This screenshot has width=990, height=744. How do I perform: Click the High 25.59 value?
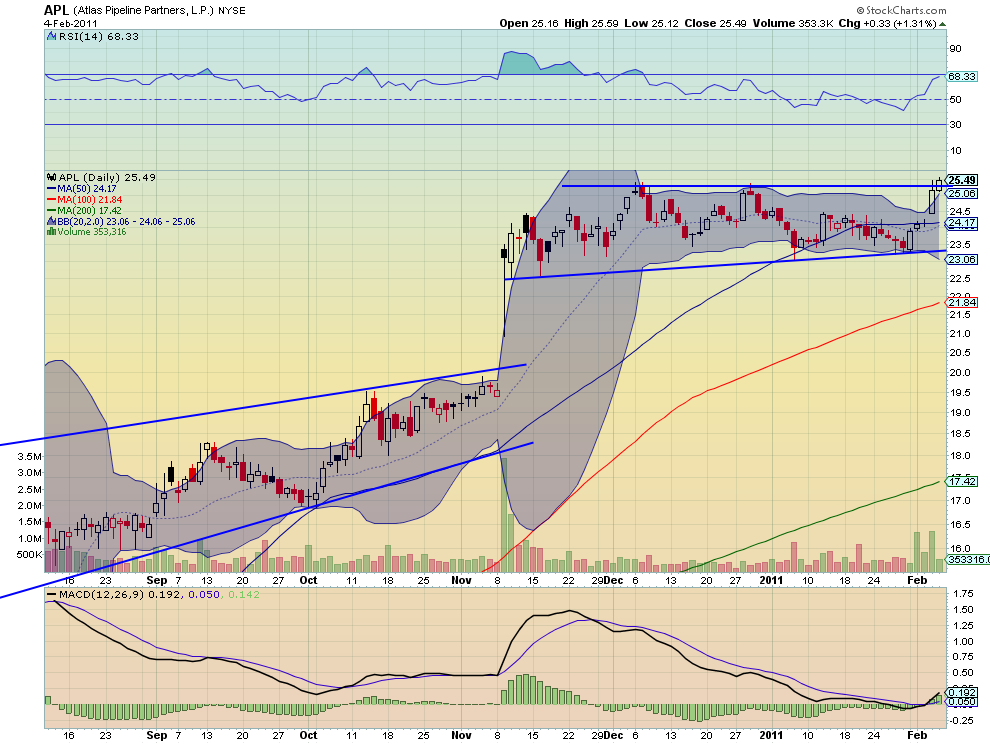591,23
